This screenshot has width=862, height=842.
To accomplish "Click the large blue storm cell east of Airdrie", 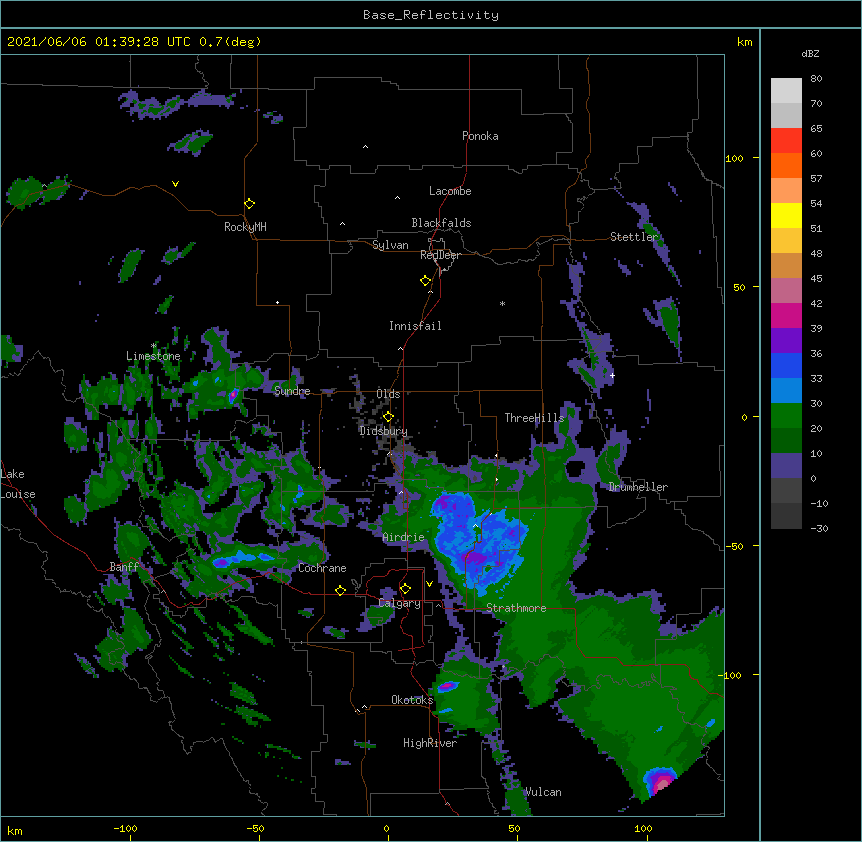I will [x=477, y=541].
